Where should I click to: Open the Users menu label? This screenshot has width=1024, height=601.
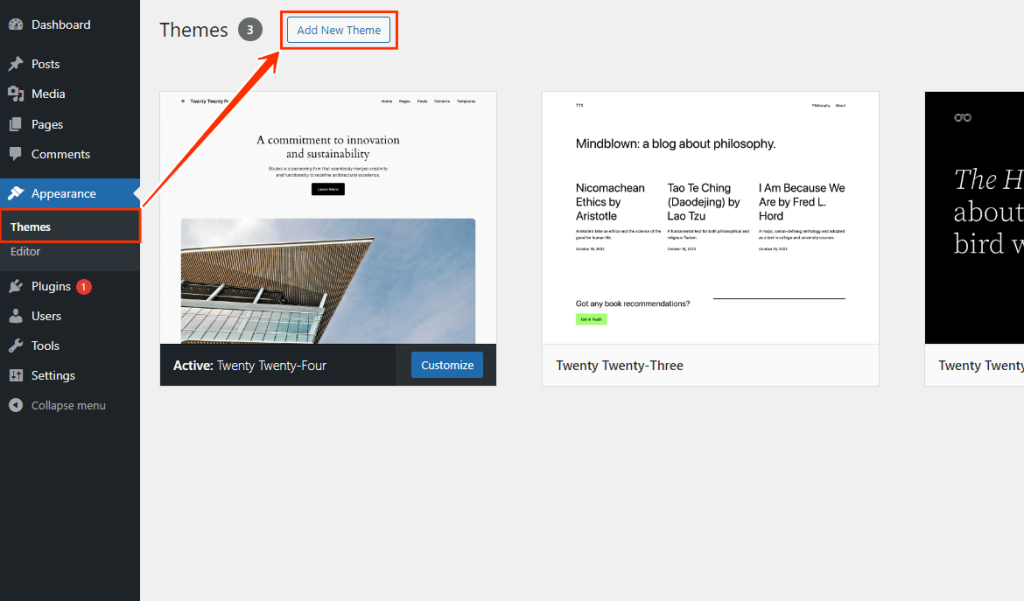pos(46,316)
